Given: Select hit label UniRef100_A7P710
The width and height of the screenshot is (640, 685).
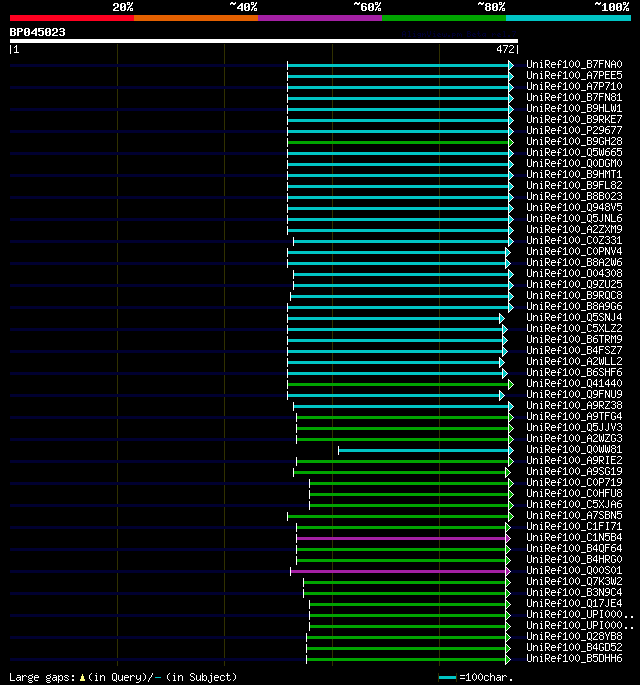Looking at the screenshot, I should [x=574, y=86].
